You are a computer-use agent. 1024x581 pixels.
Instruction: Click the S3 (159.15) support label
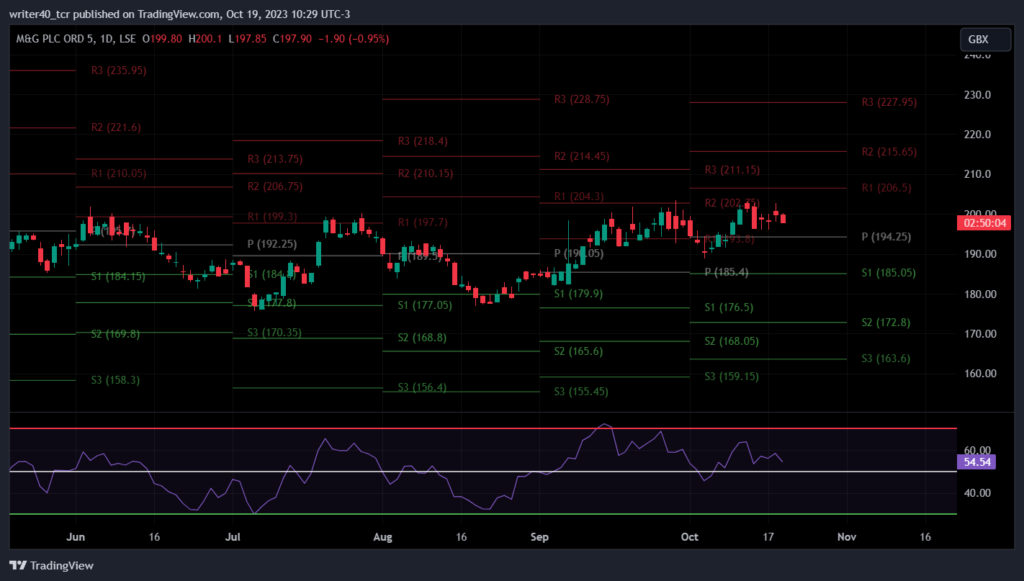731,377
